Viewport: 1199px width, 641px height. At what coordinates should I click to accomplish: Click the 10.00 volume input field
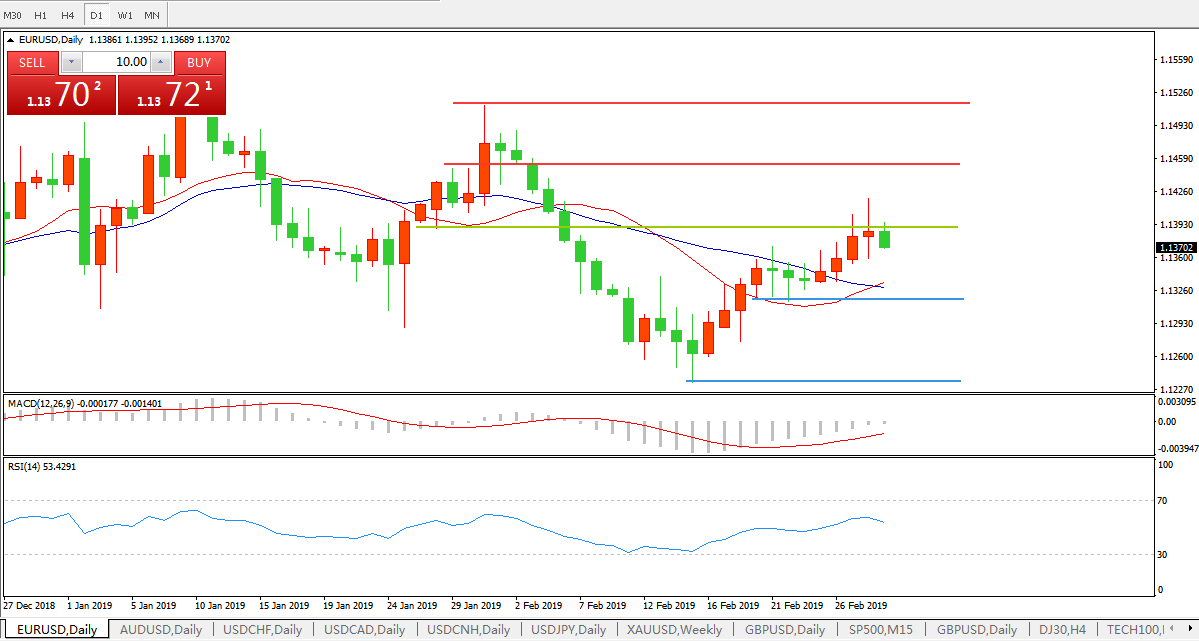[115, 62]
